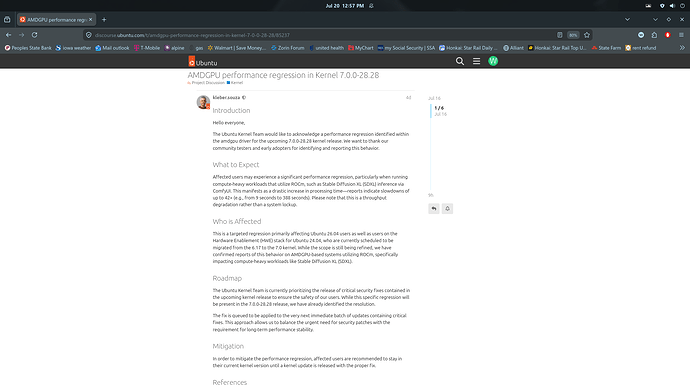The image size is (690, 388).
Task: Open the united health bookmark
Action: click(326, 48)
